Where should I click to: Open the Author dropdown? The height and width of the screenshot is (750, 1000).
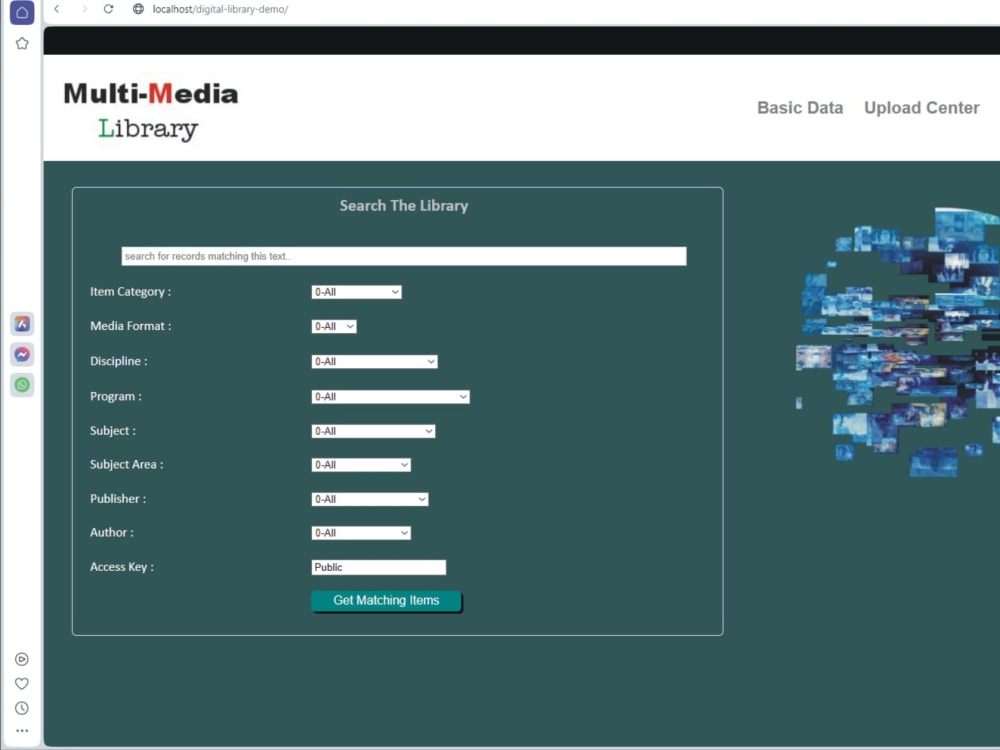click(361, 533)
